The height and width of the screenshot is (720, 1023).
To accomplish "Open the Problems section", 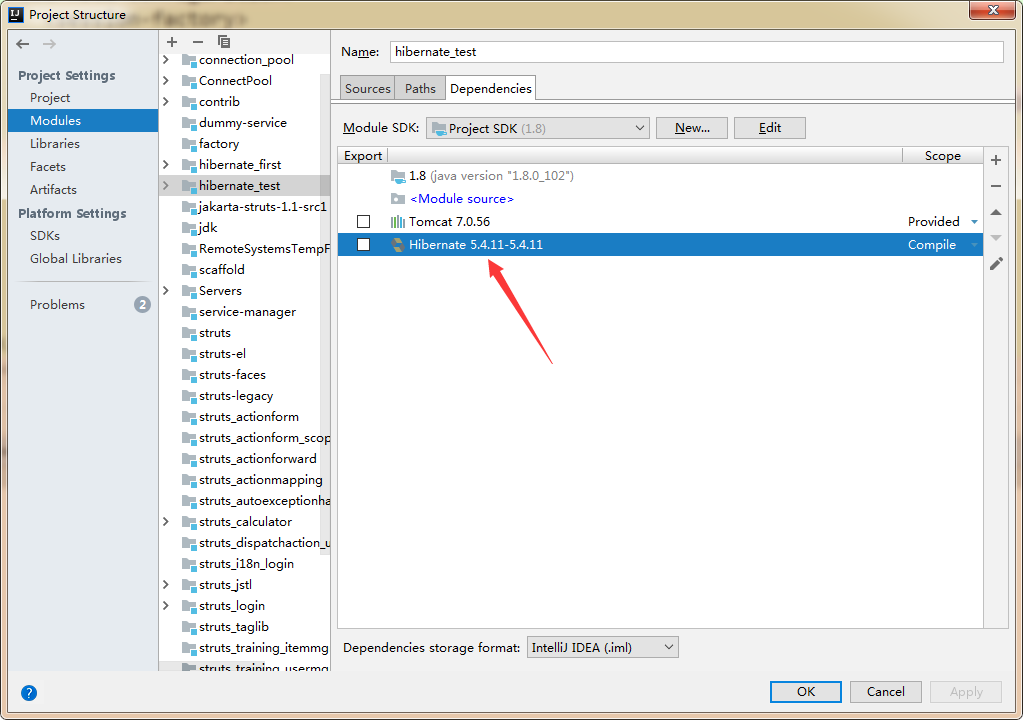I will 57,305.
